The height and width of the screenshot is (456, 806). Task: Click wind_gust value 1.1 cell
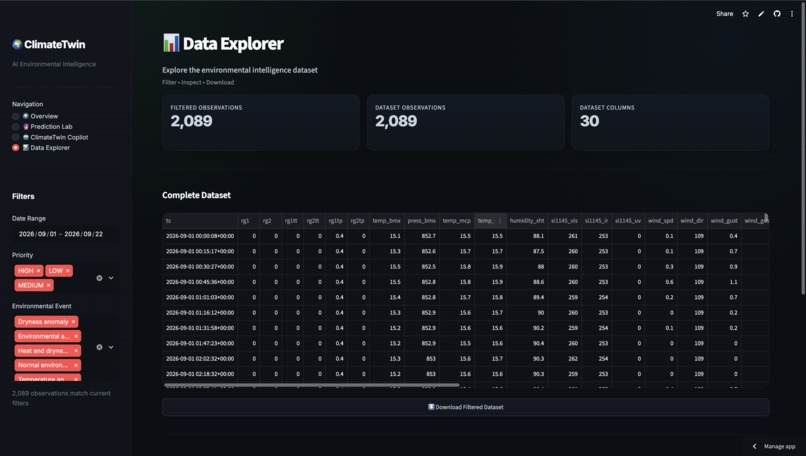[724, 282]
